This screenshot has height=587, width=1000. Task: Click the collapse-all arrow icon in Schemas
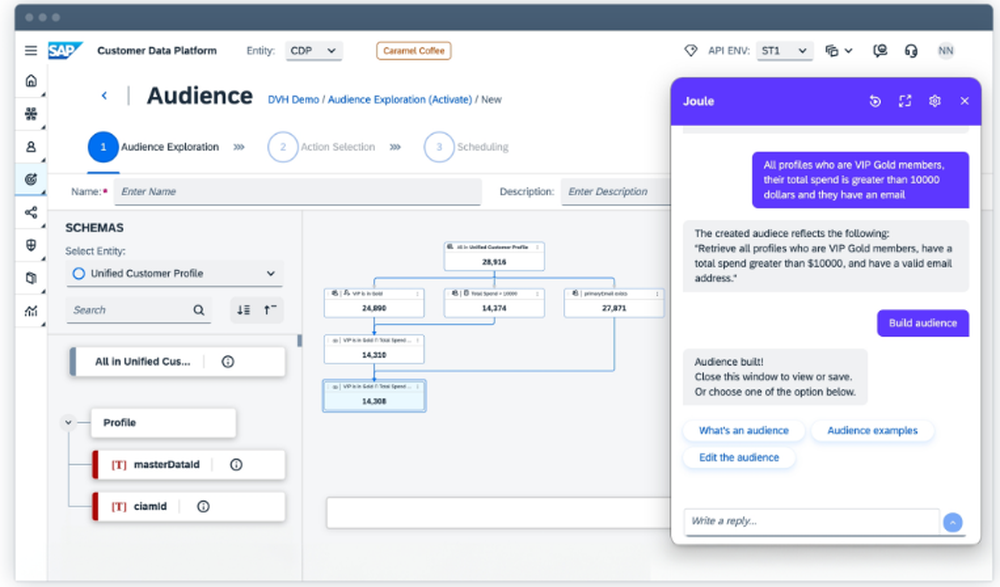[270, 310]
